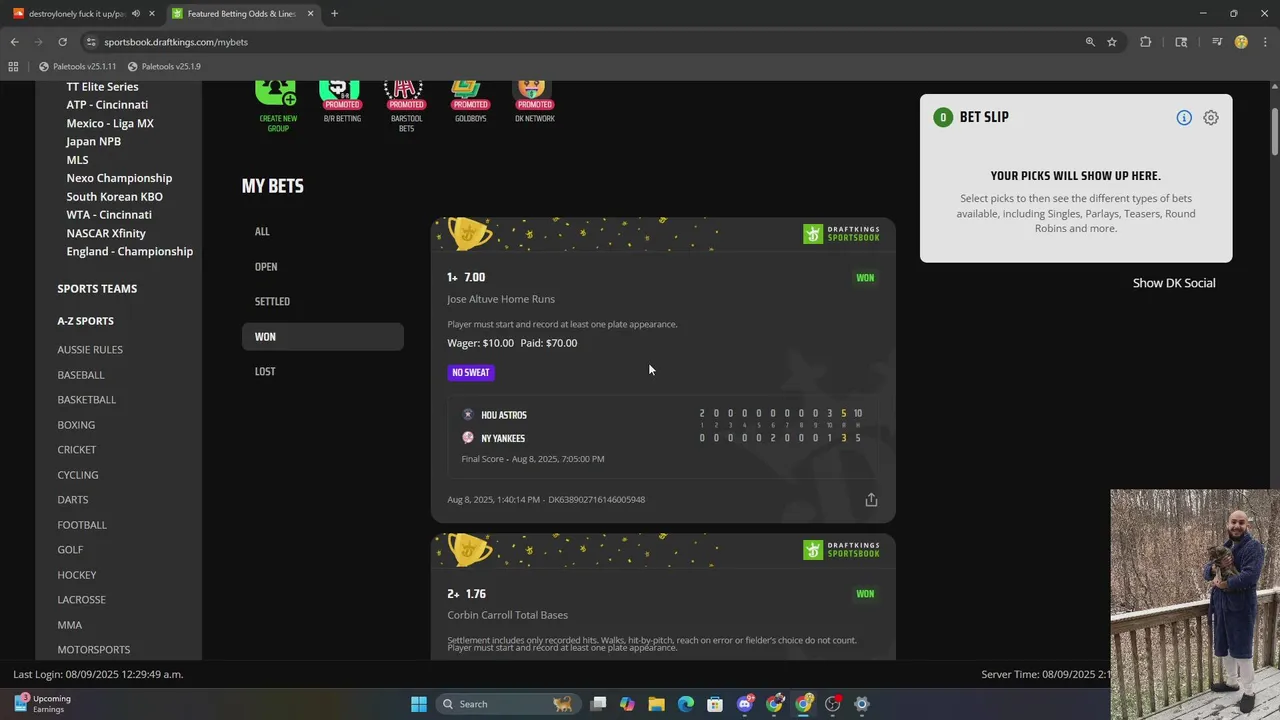
Task: Close the Featured Betting Odds tab
Action: point(310,13)
